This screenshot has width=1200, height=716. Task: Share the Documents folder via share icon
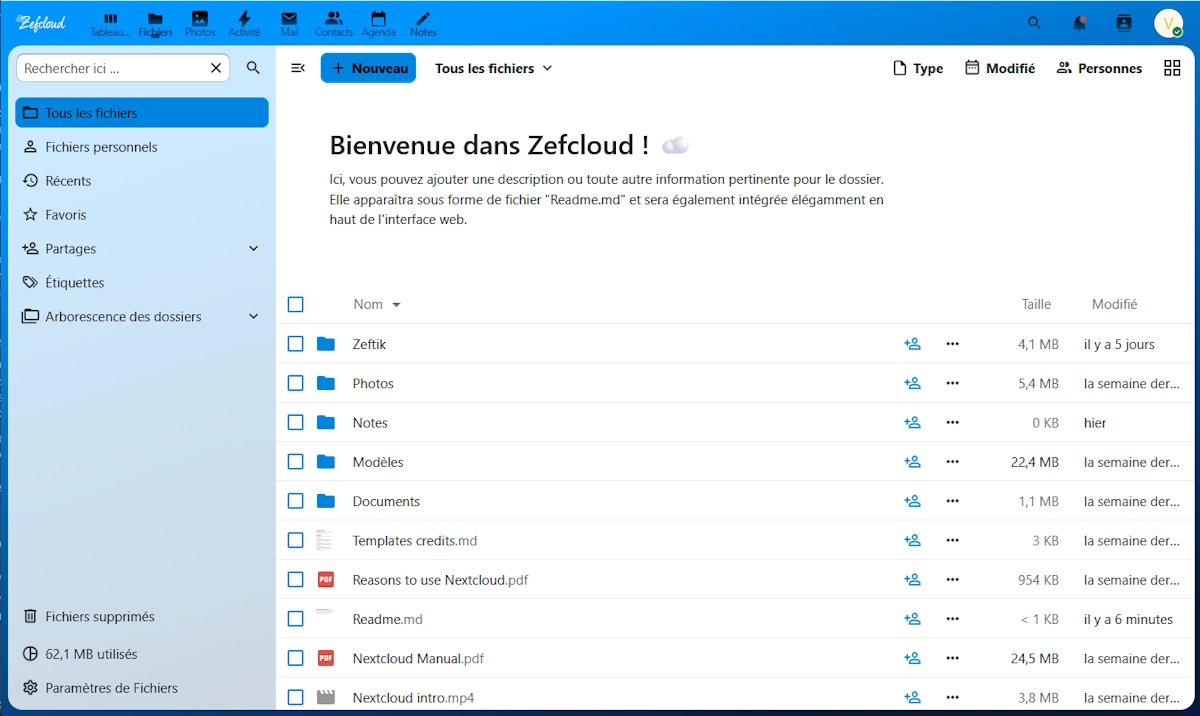pyautogui.click(x=912, y=501)
